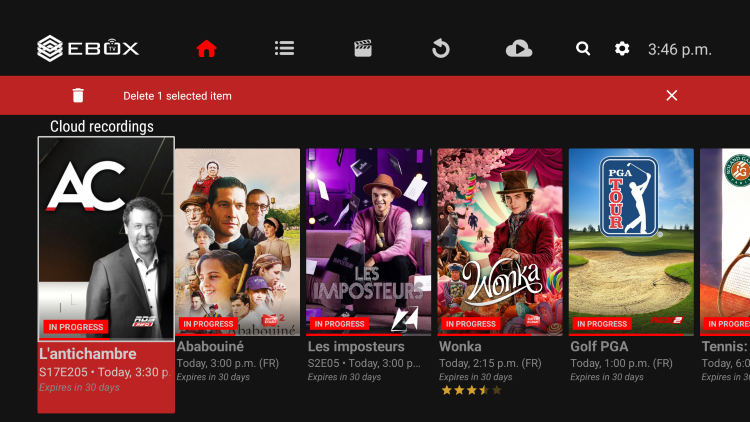750x422 pixels.
Task: Open the movies clapperboard icon
Action: [363, 48]
